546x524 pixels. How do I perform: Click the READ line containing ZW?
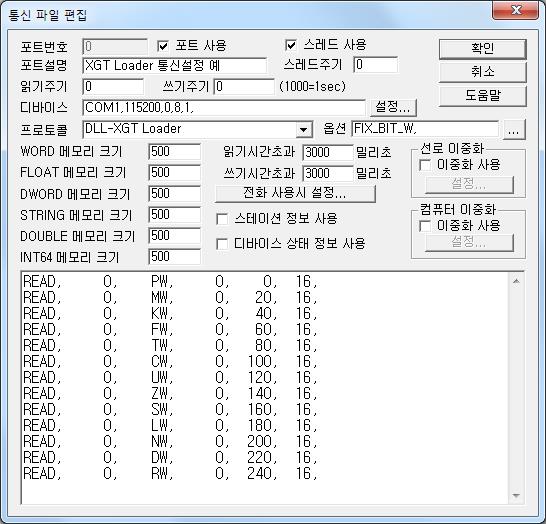pyautogui.click(x=170, y=394)
